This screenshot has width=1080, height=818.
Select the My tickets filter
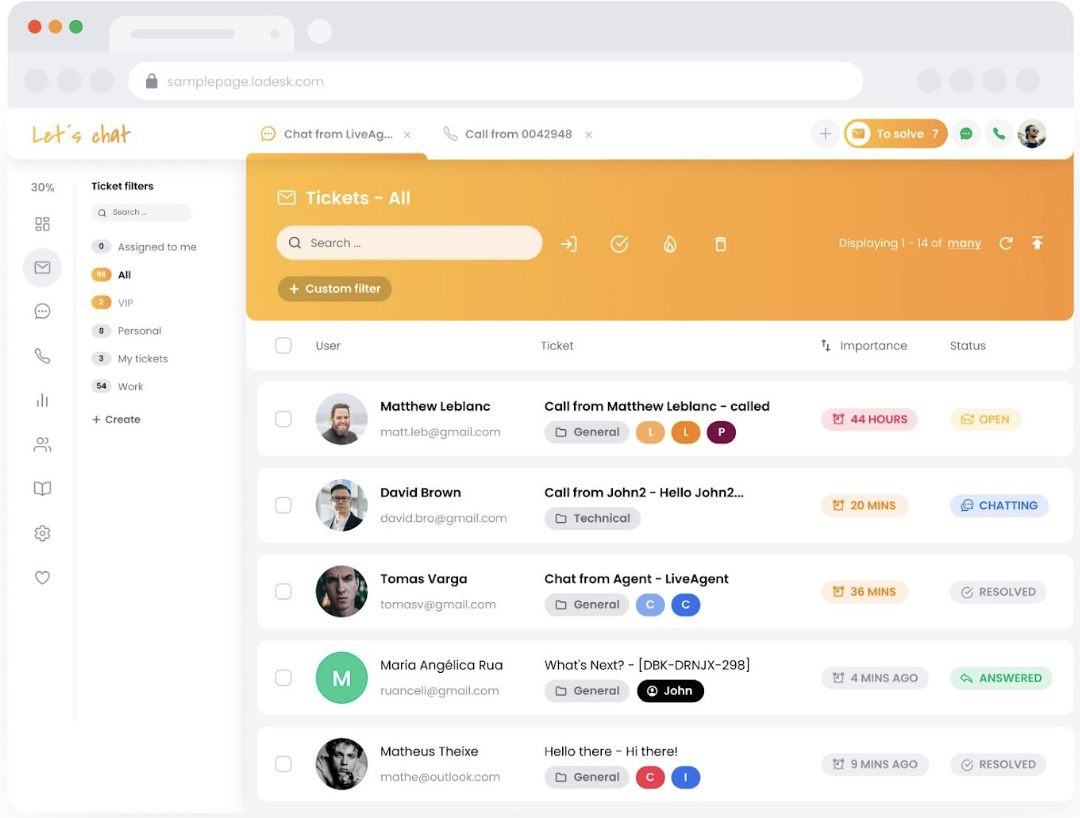(x=129, y=359)
